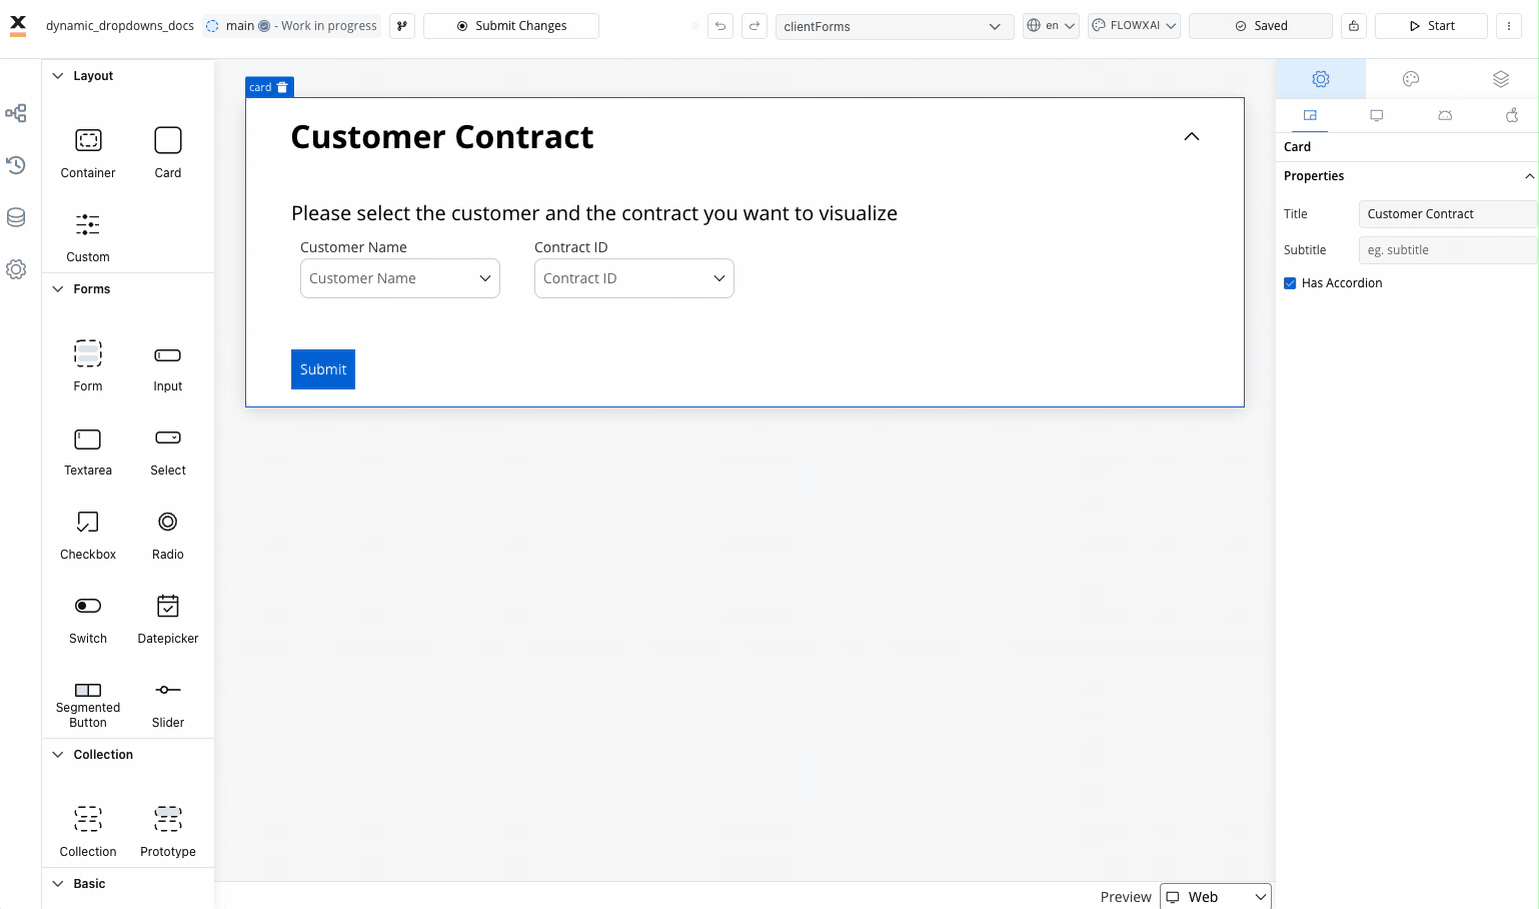Select the iOS apple platform tab
Image resolution: width=1539 pixels, height=909 pixels.
tap(1512, 116)
